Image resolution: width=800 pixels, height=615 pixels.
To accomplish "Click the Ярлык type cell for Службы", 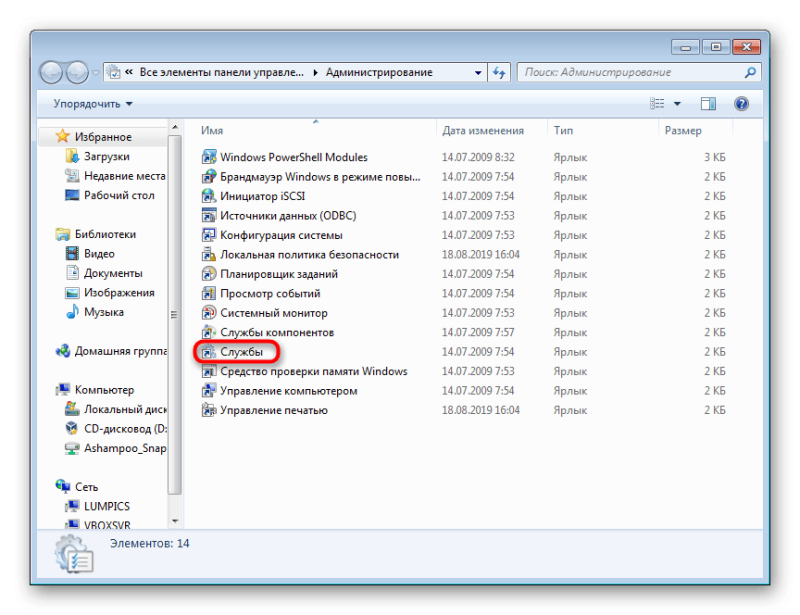I will [x=570, y=352].
